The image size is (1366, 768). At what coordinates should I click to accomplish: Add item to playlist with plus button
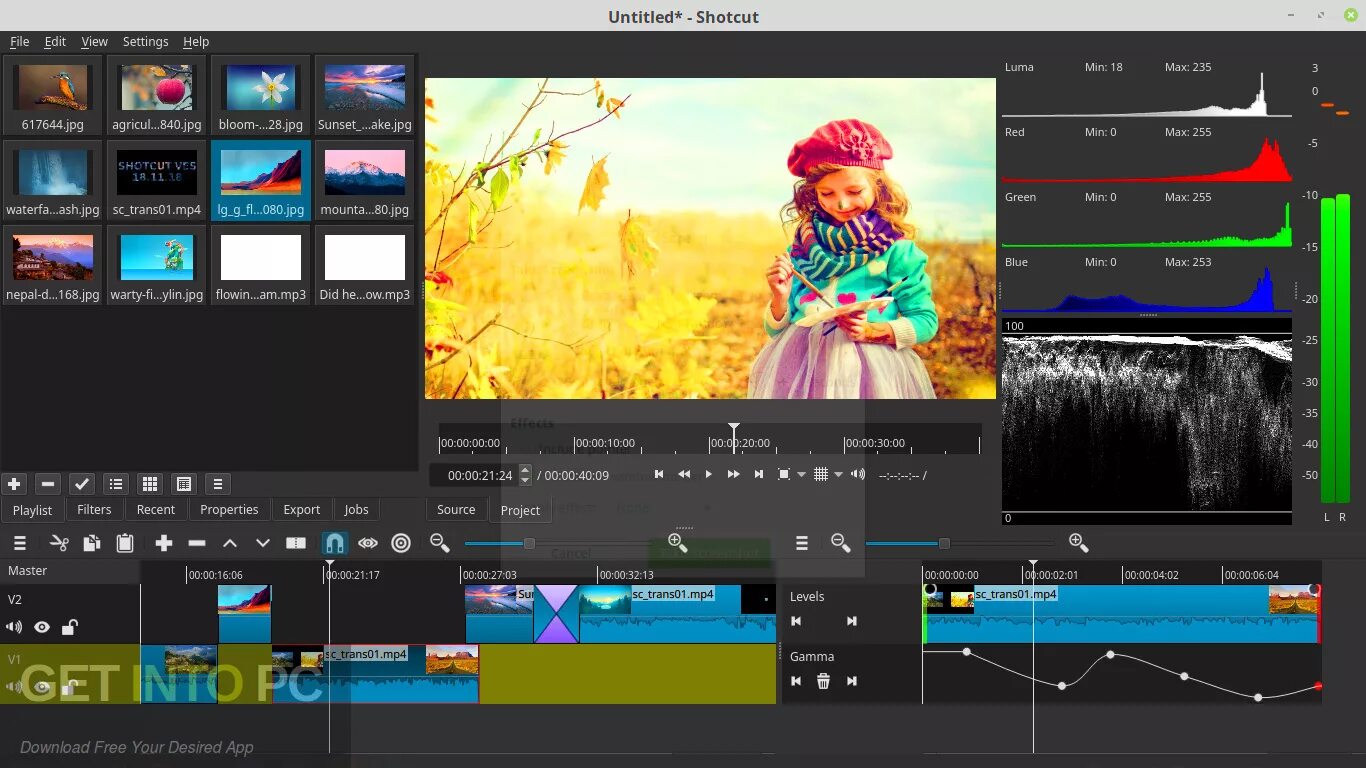tap(14, 484)
